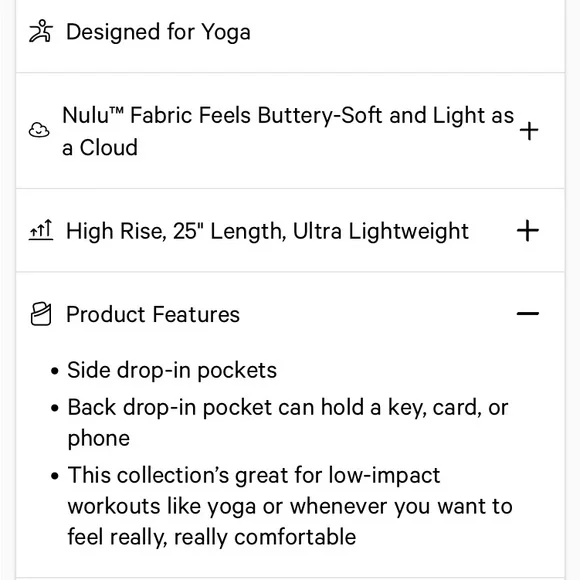The height and width of the screenshot is (580, 580).
Task: Click the workouts like yoga text line
Action: coord(290,506)
